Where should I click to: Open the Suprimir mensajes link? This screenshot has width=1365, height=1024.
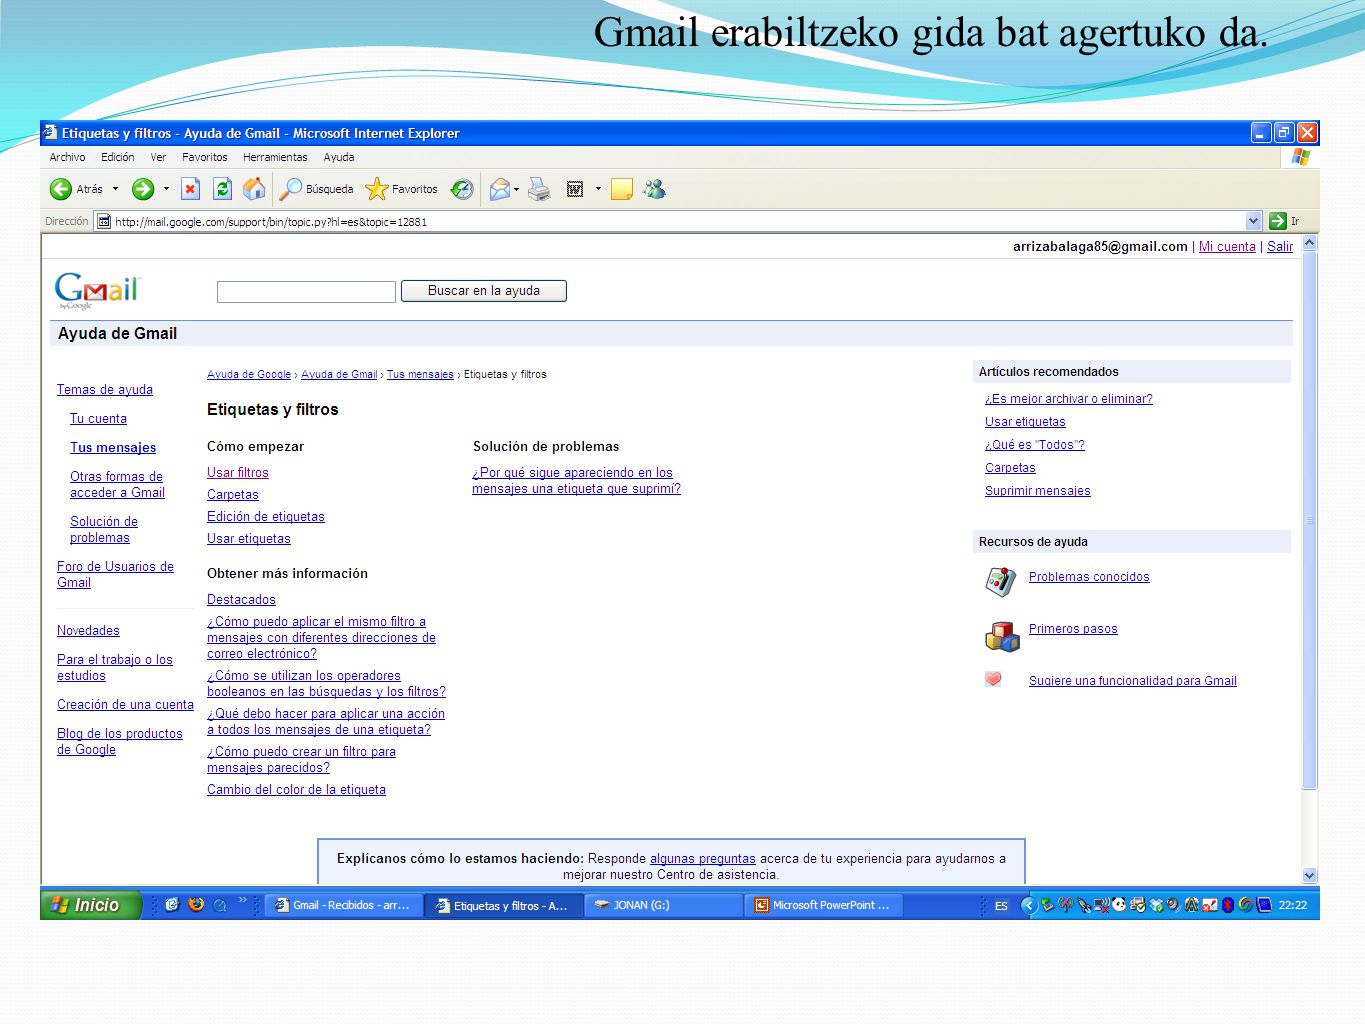pyautogui.click(x=1038, y=490)
